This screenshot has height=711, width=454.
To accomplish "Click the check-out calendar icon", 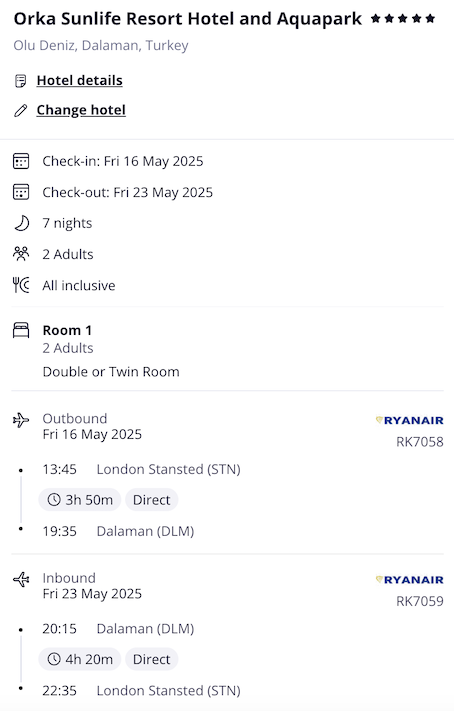I will pos(21,192).
